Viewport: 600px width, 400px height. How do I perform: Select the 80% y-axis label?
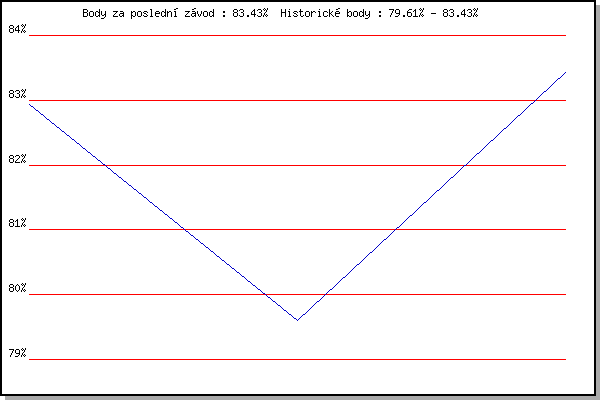[x=18, y=289]
